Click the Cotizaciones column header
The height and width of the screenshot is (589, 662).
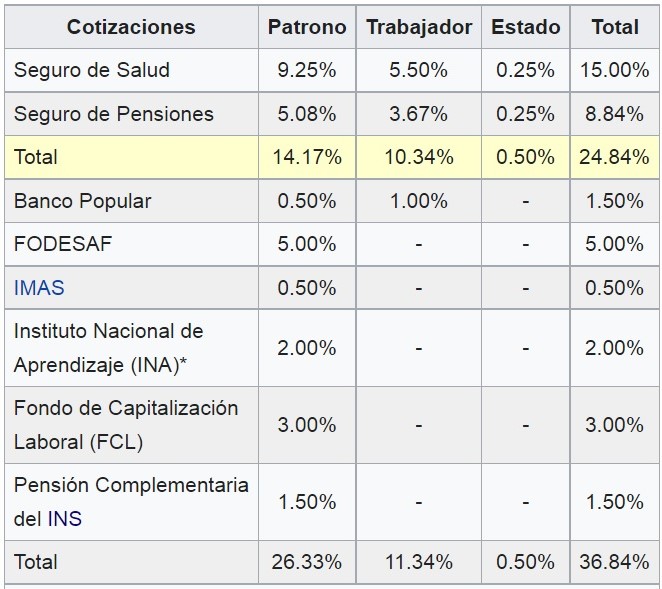coord(131,27)
